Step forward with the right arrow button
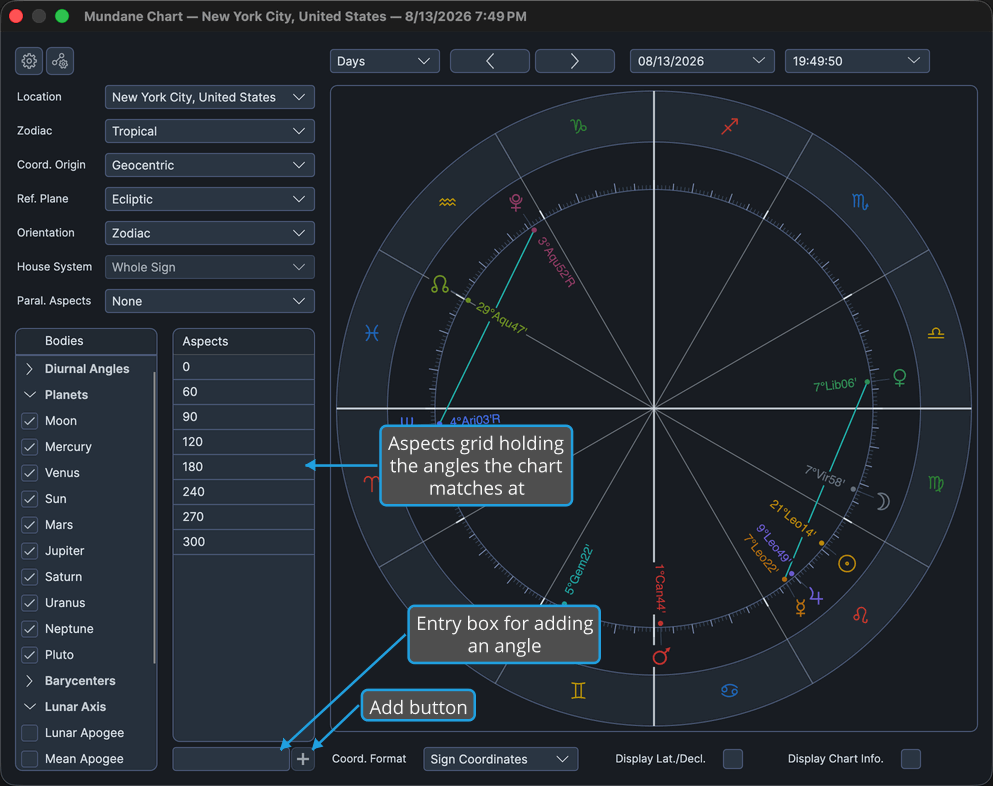 tap(574, 61)
